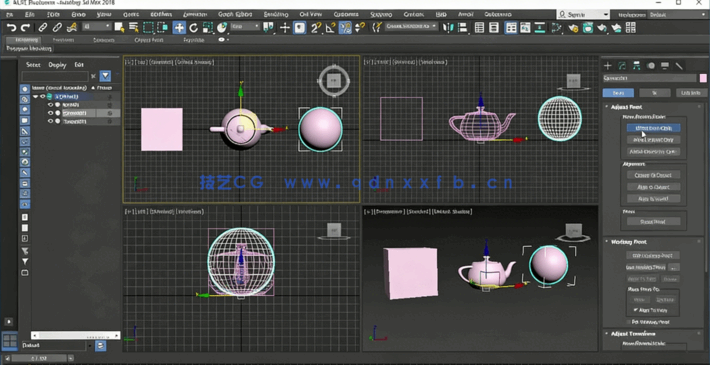Click the Center to Object button
Image resolution: width=710 pixels, height=365 pixels.
click(653, 175)
